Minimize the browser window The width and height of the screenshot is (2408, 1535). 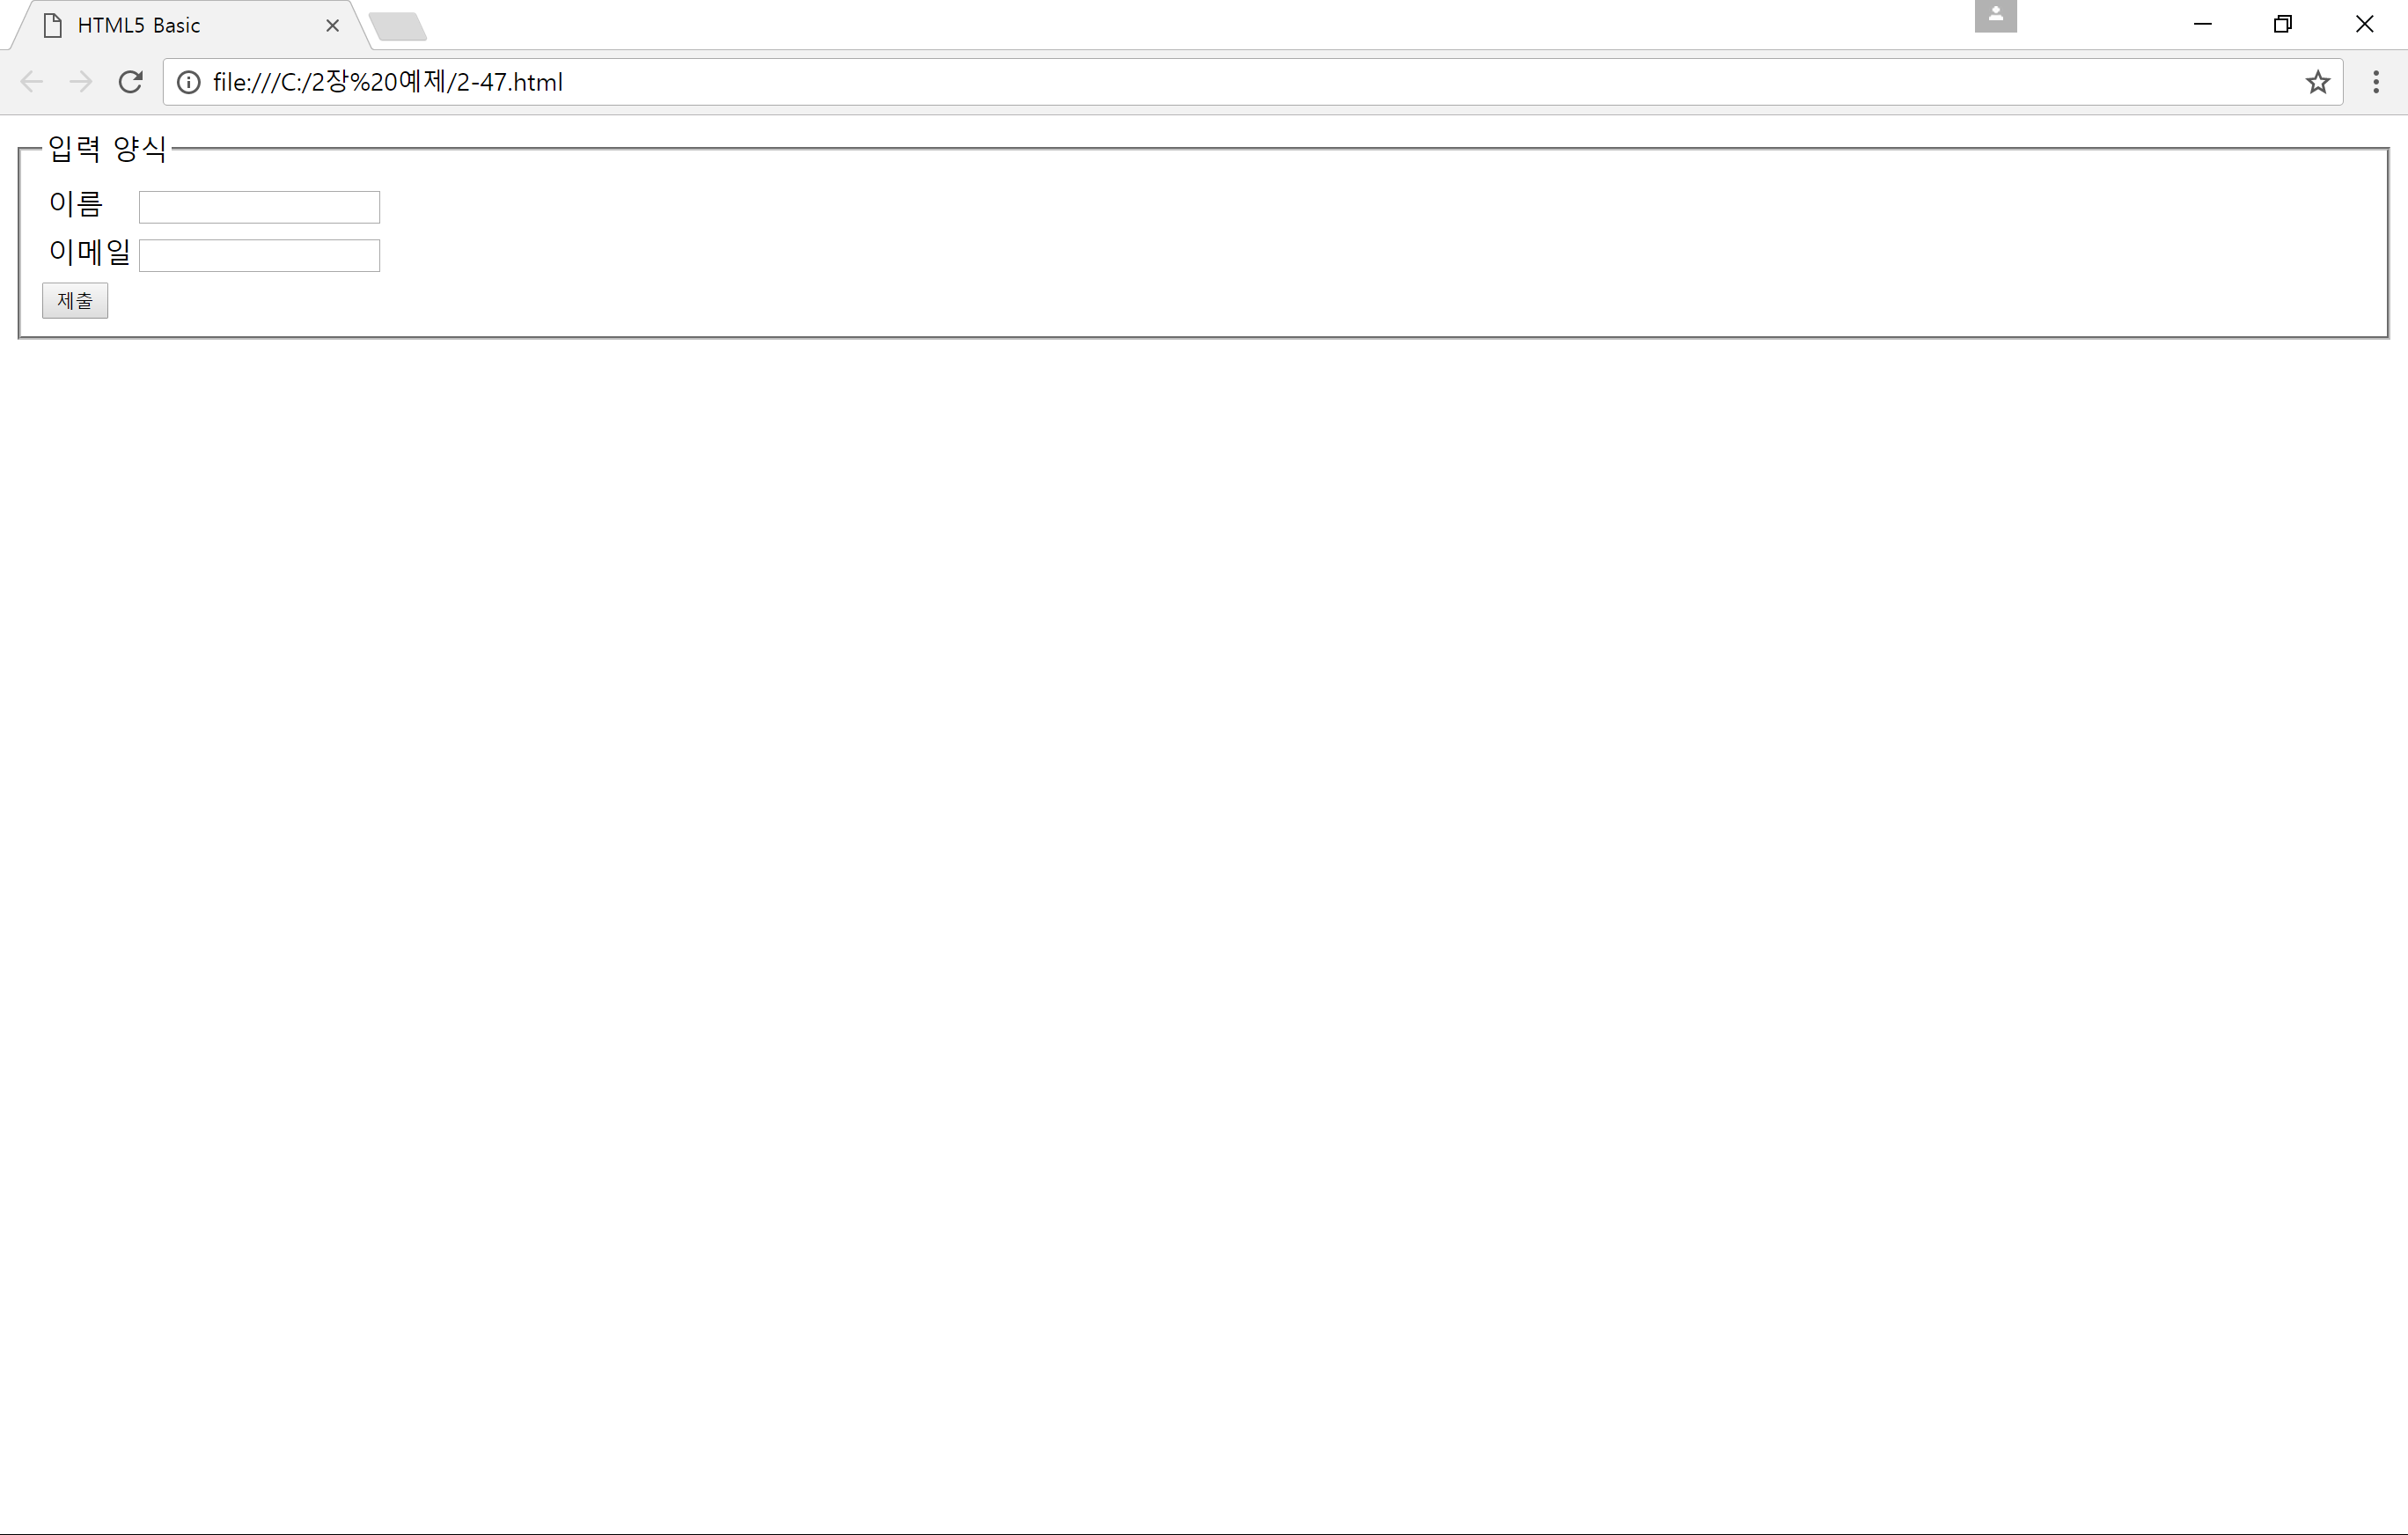pyautogui.click(x=2202, y=24)
